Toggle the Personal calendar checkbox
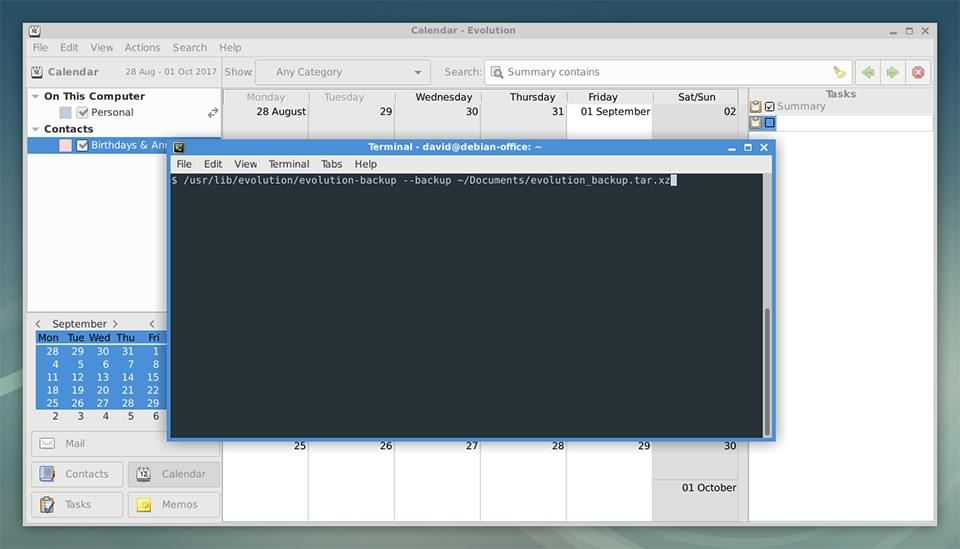 tap(82, 113)
